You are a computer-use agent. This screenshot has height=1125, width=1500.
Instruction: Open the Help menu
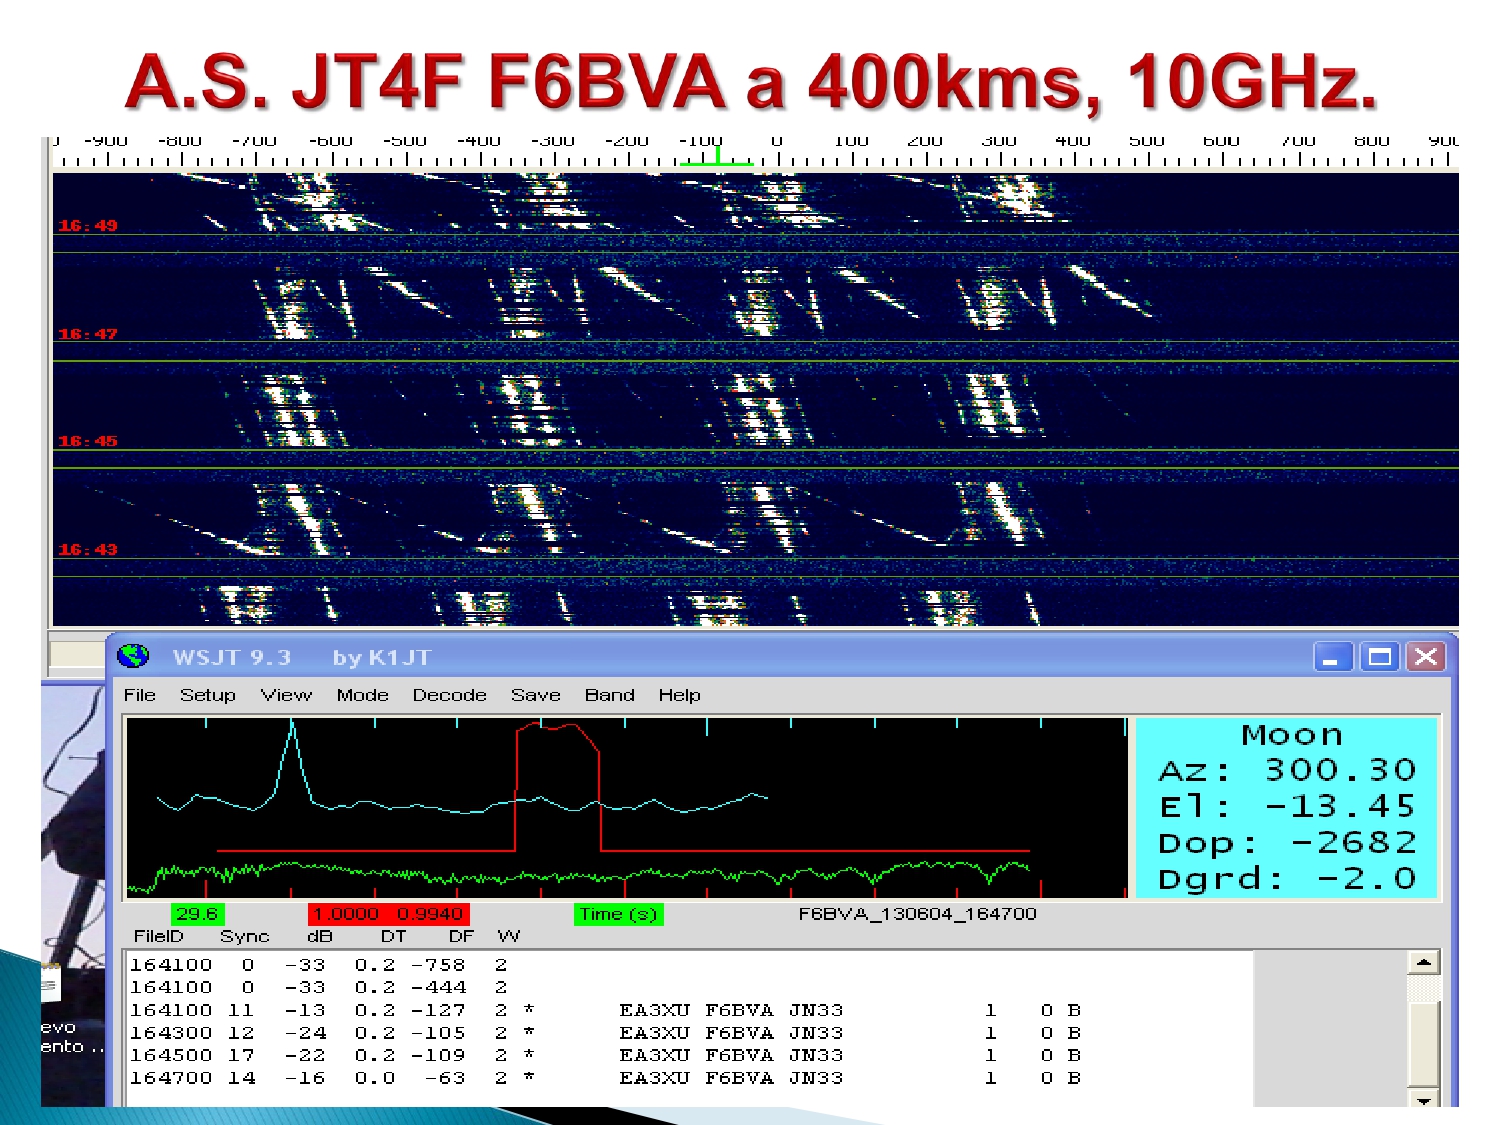tap(679, 695)
